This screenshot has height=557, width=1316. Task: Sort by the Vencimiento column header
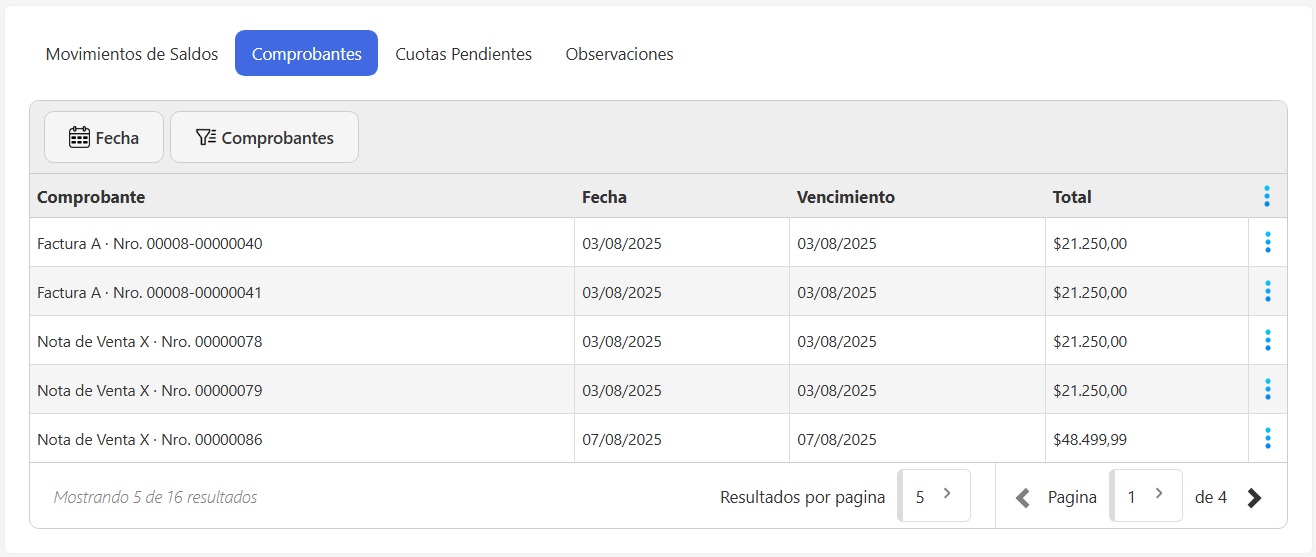[845, 197]
